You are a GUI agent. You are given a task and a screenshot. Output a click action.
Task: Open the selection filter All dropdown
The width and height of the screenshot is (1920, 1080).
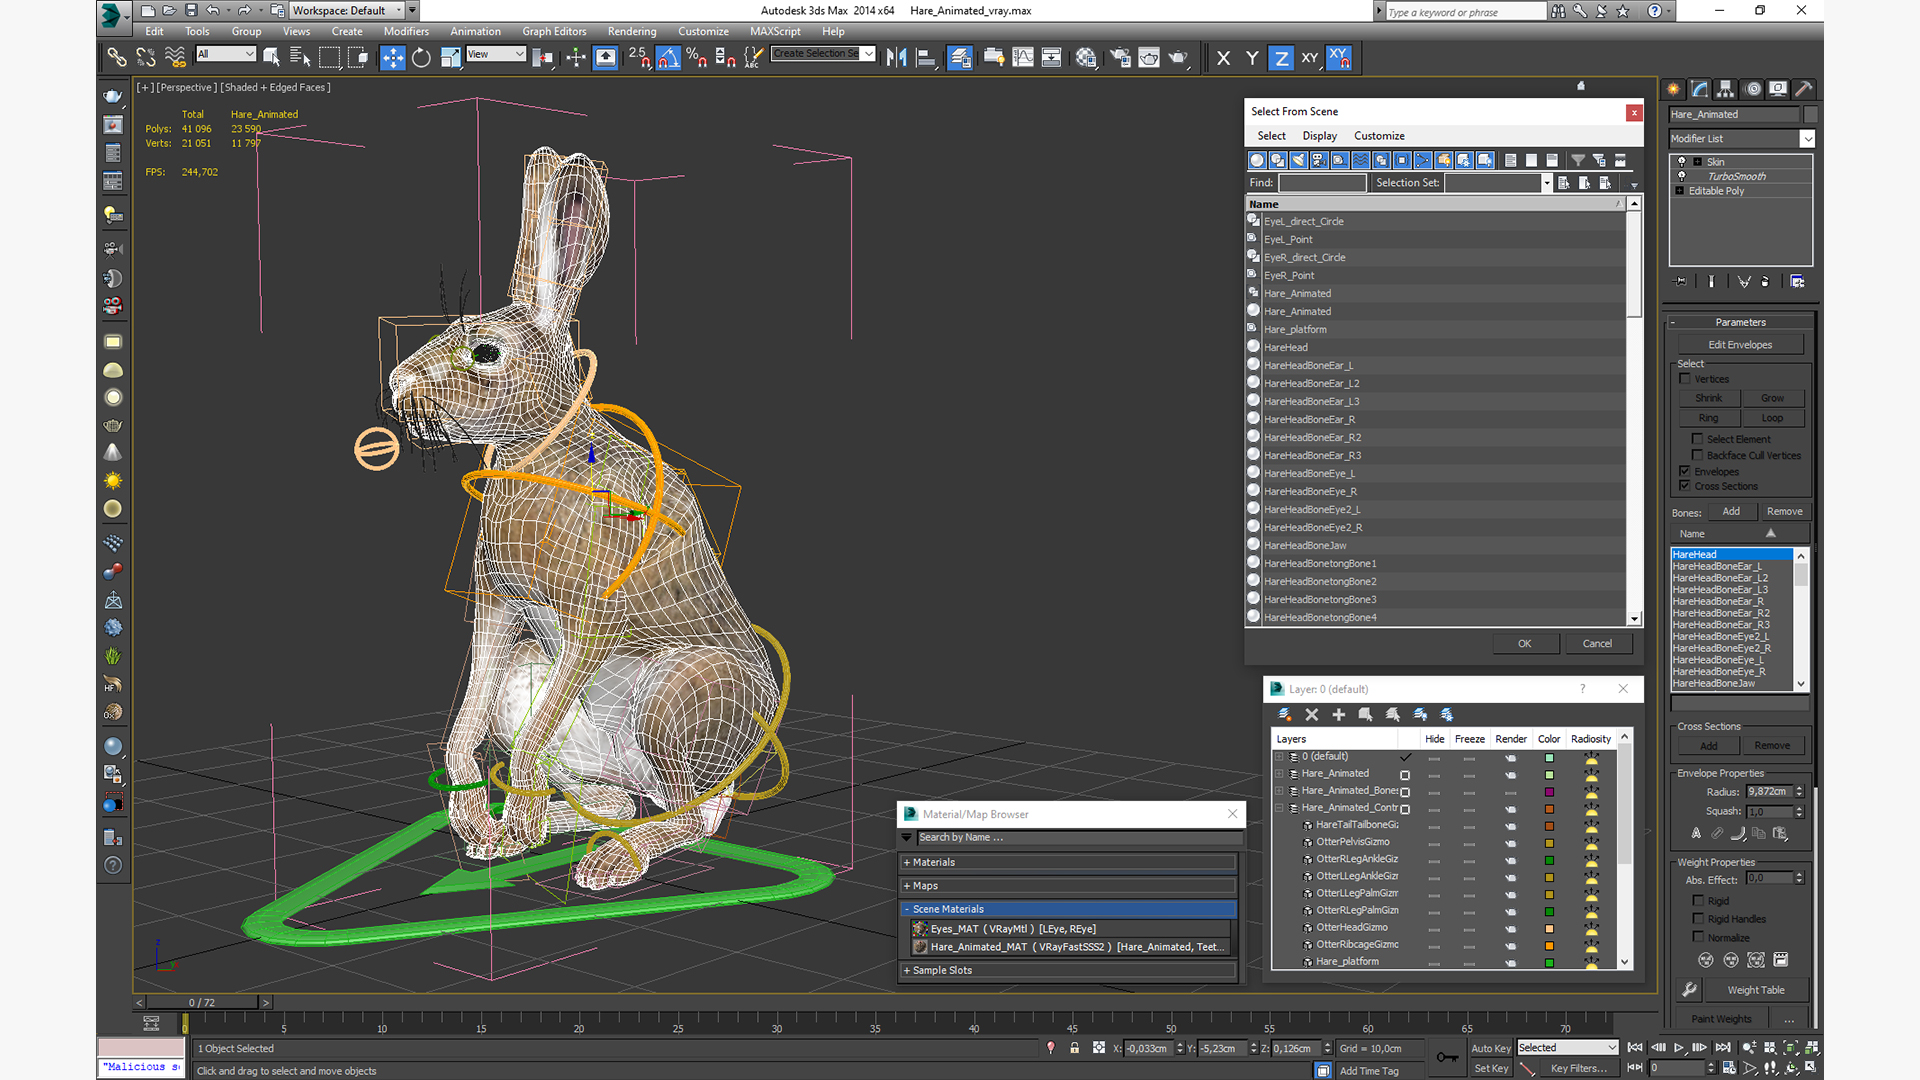(x=226, y=54)
